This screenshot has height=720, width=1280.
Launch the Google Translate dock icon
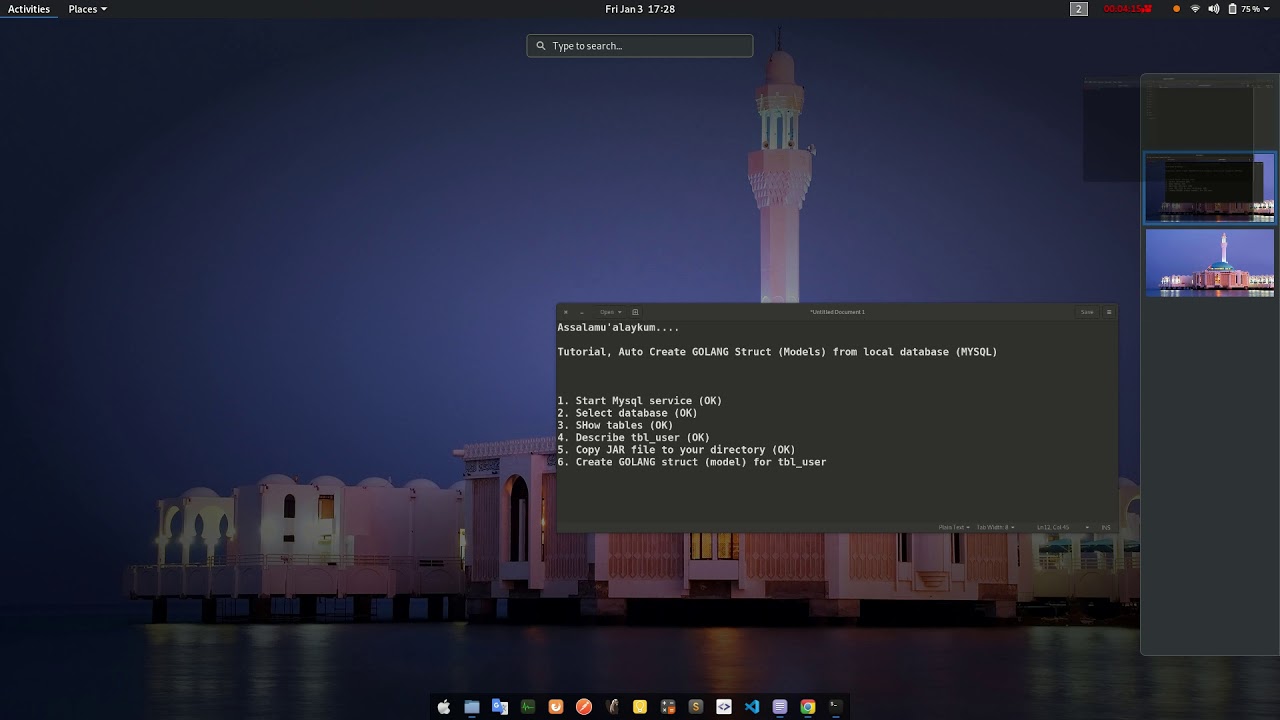[x=500, y=707]
